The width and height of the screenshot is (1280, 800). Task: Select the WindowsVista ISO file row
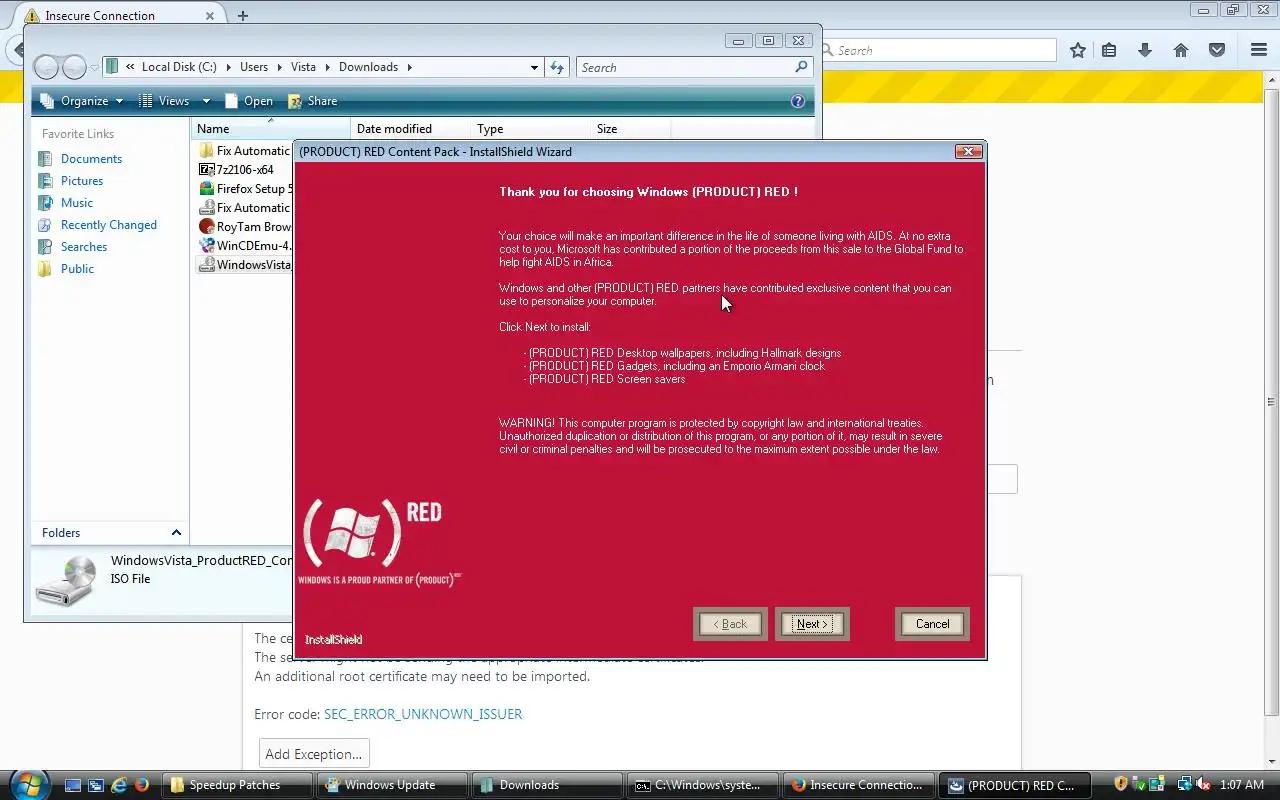(x=245, y=265)
